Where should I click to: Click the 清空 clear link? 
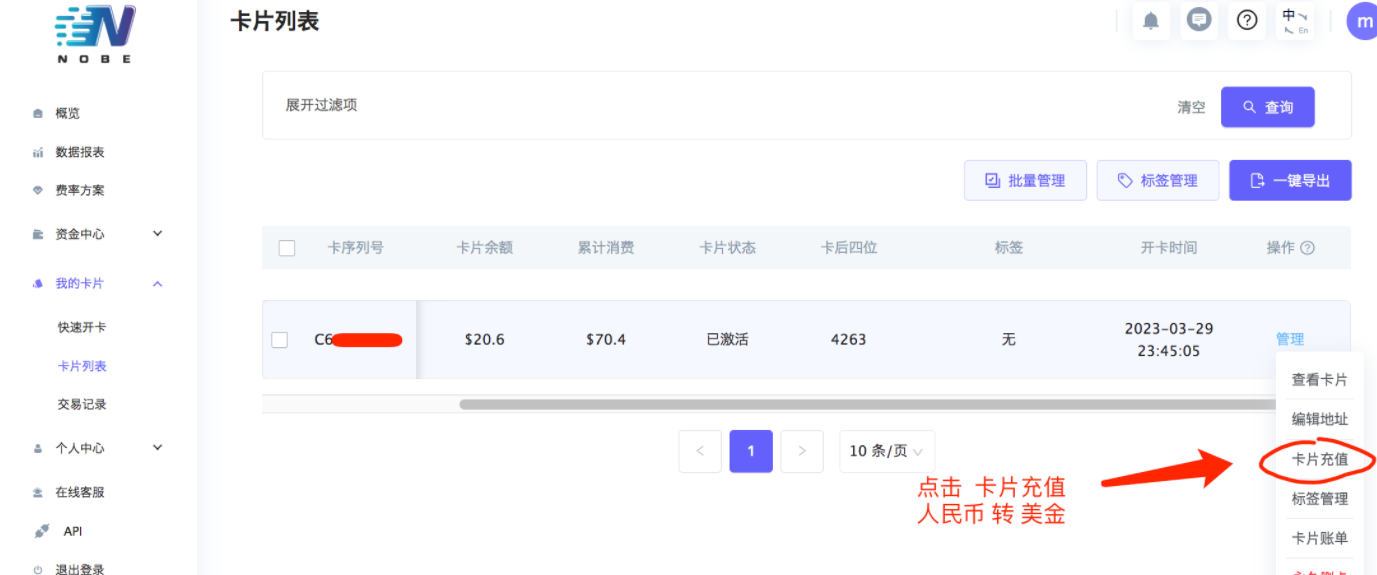pos(1191,107)
